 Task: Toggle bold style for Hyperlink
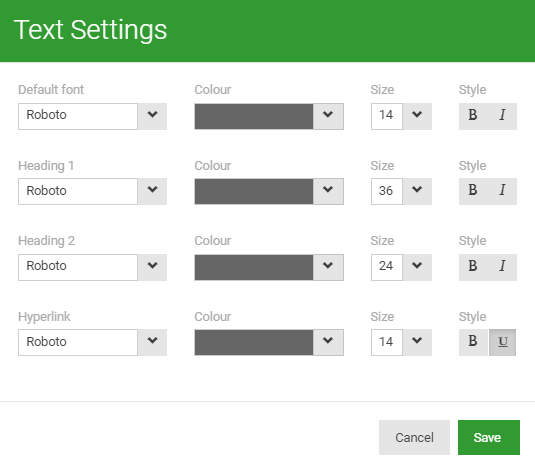pyautogui.click(x=473, y=342)
